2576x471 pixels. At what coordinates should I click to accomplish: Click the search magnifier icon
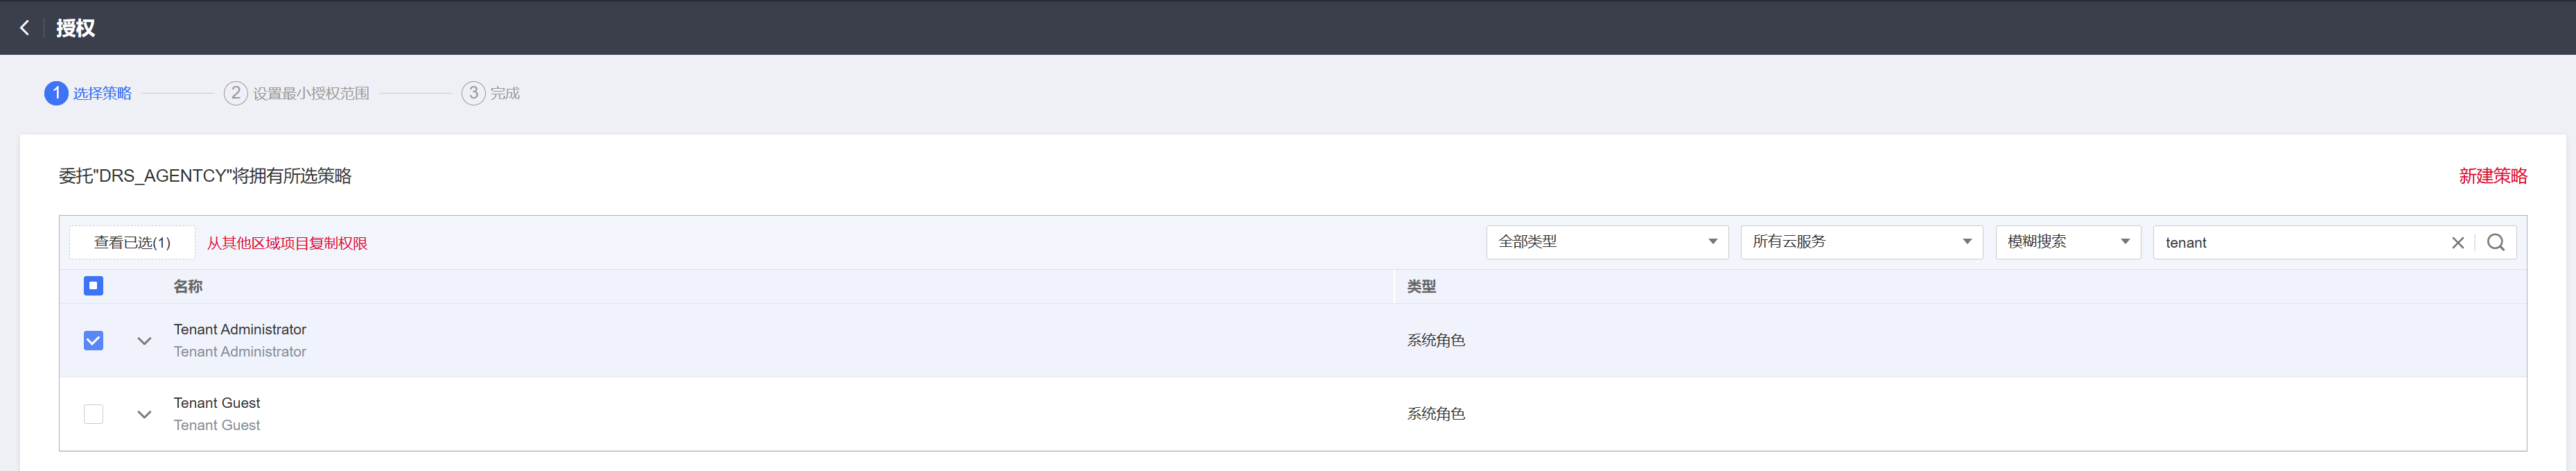(x=2495, y=242)
